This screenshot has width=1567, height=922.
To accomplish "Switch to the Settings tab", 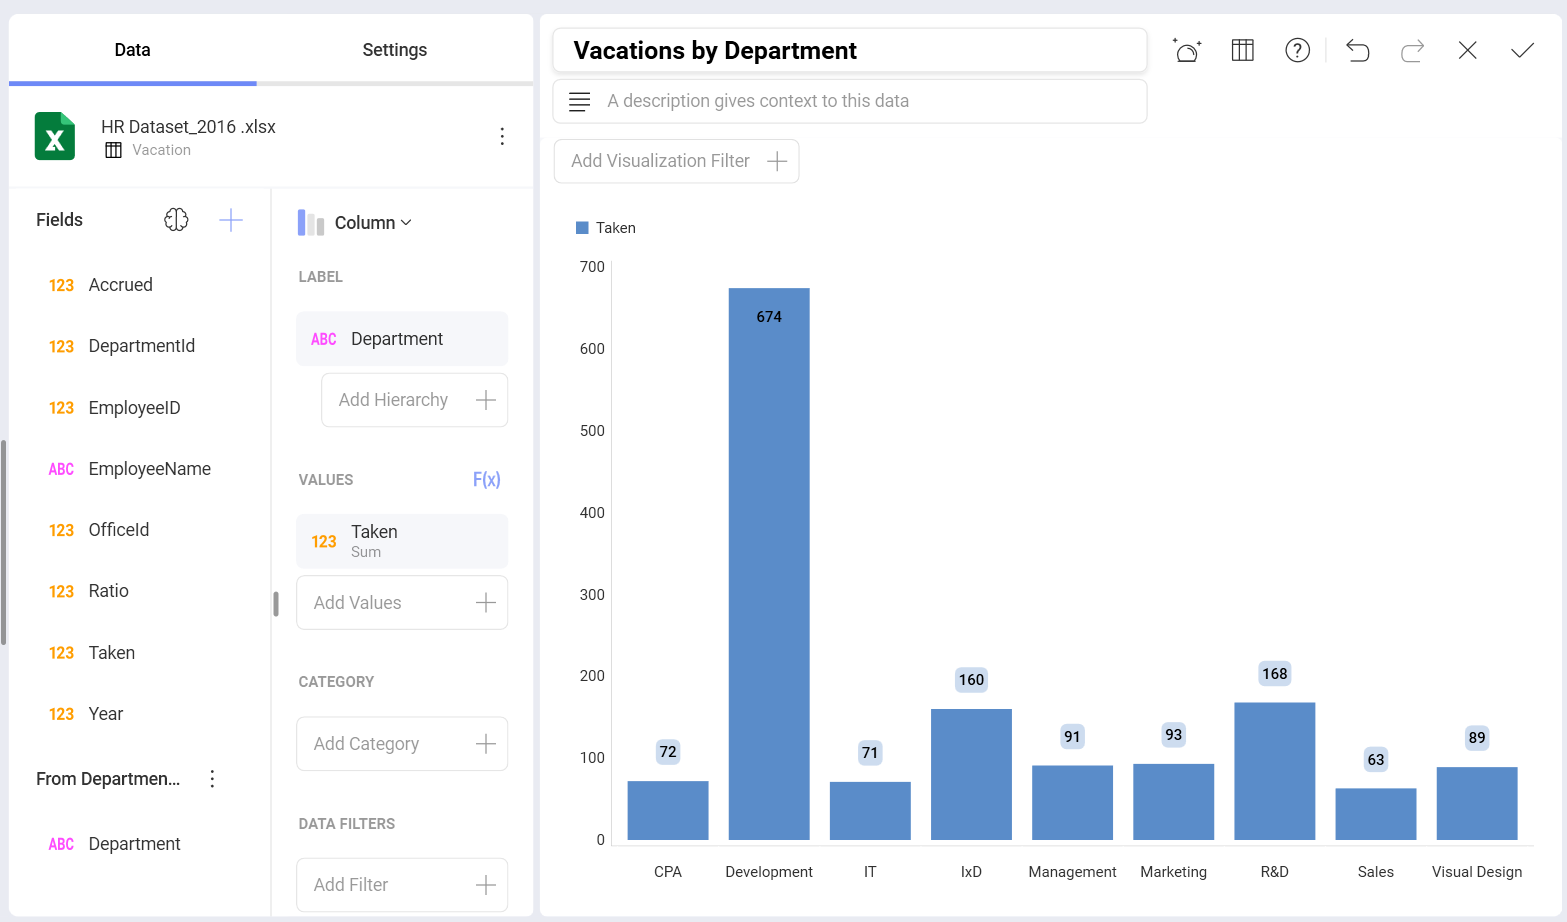I will tap(395, 50).
